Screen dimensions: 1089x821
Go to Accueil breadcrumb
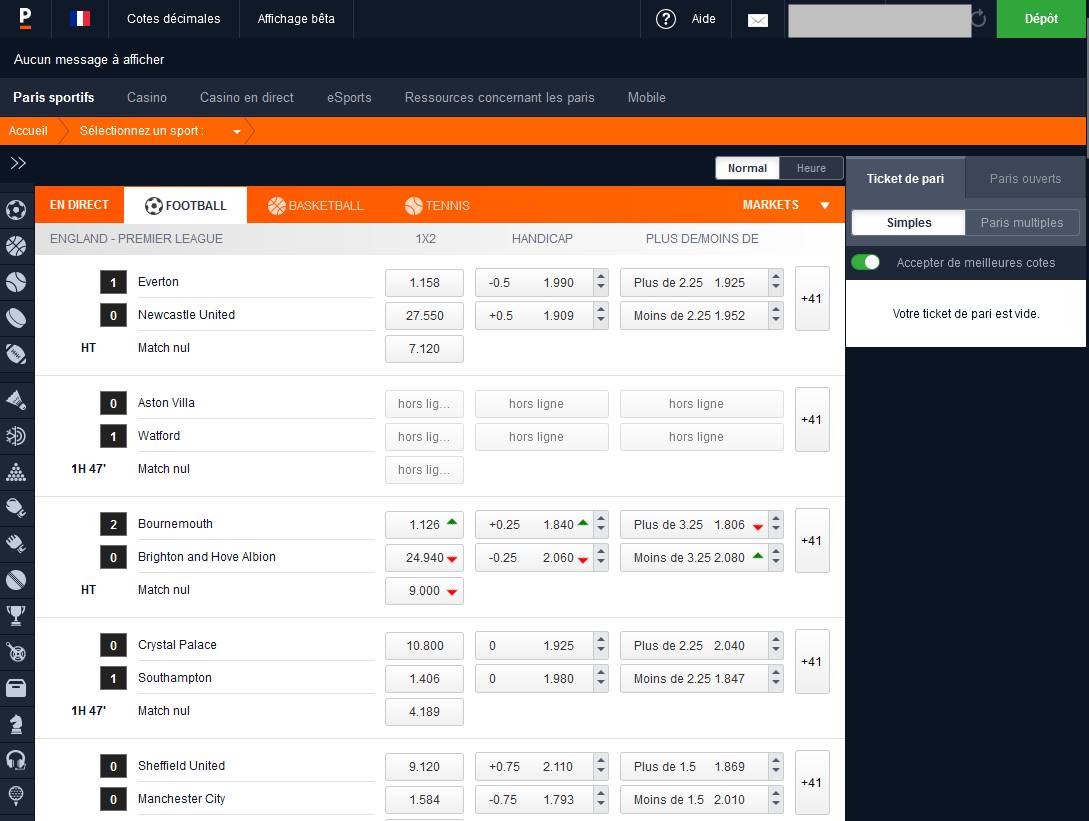click(28, 131)
